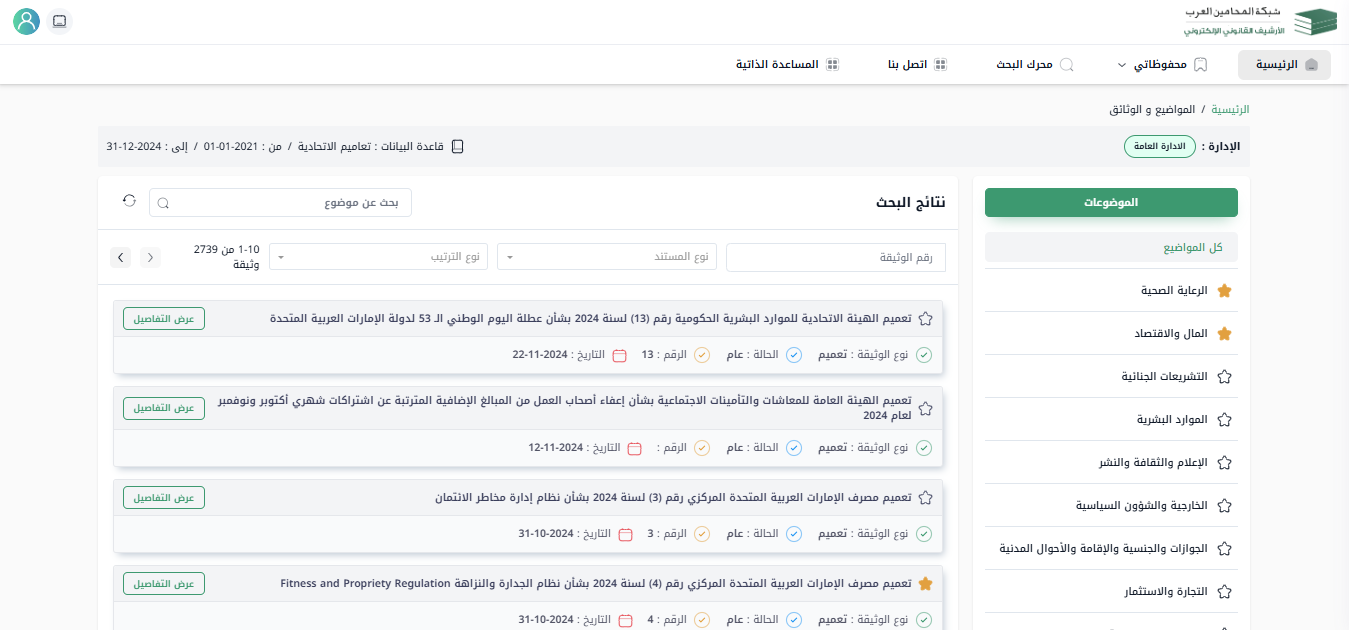Click the Arab Lawyers Network logo
The width and height of the screenshot is (1349, 630).
click(x=1259, y=22)
